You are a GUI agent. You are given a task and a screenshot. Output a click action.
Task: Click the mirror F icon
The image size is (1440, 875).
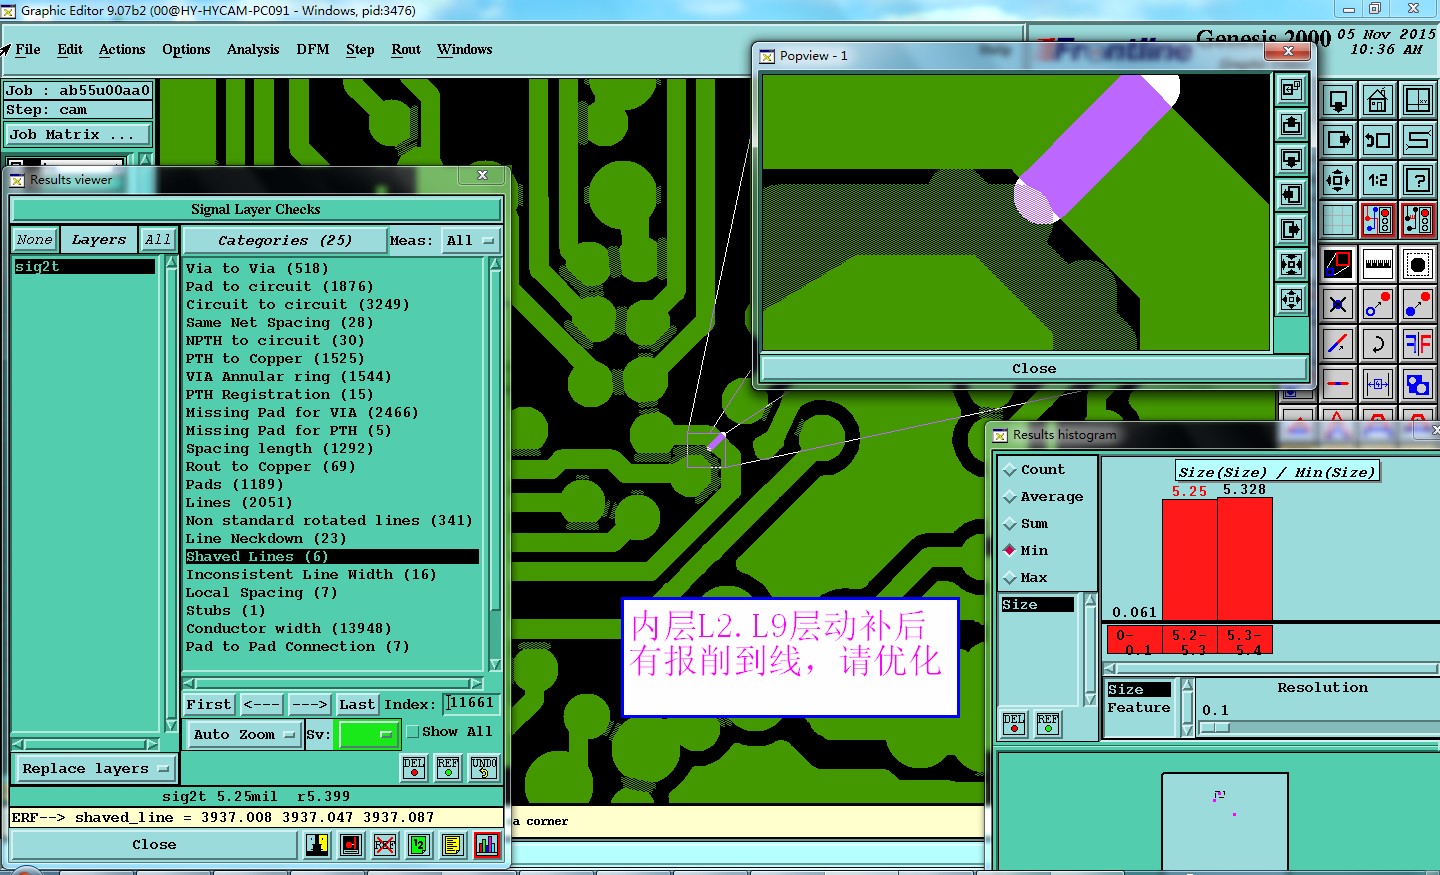pos(1418,344)
